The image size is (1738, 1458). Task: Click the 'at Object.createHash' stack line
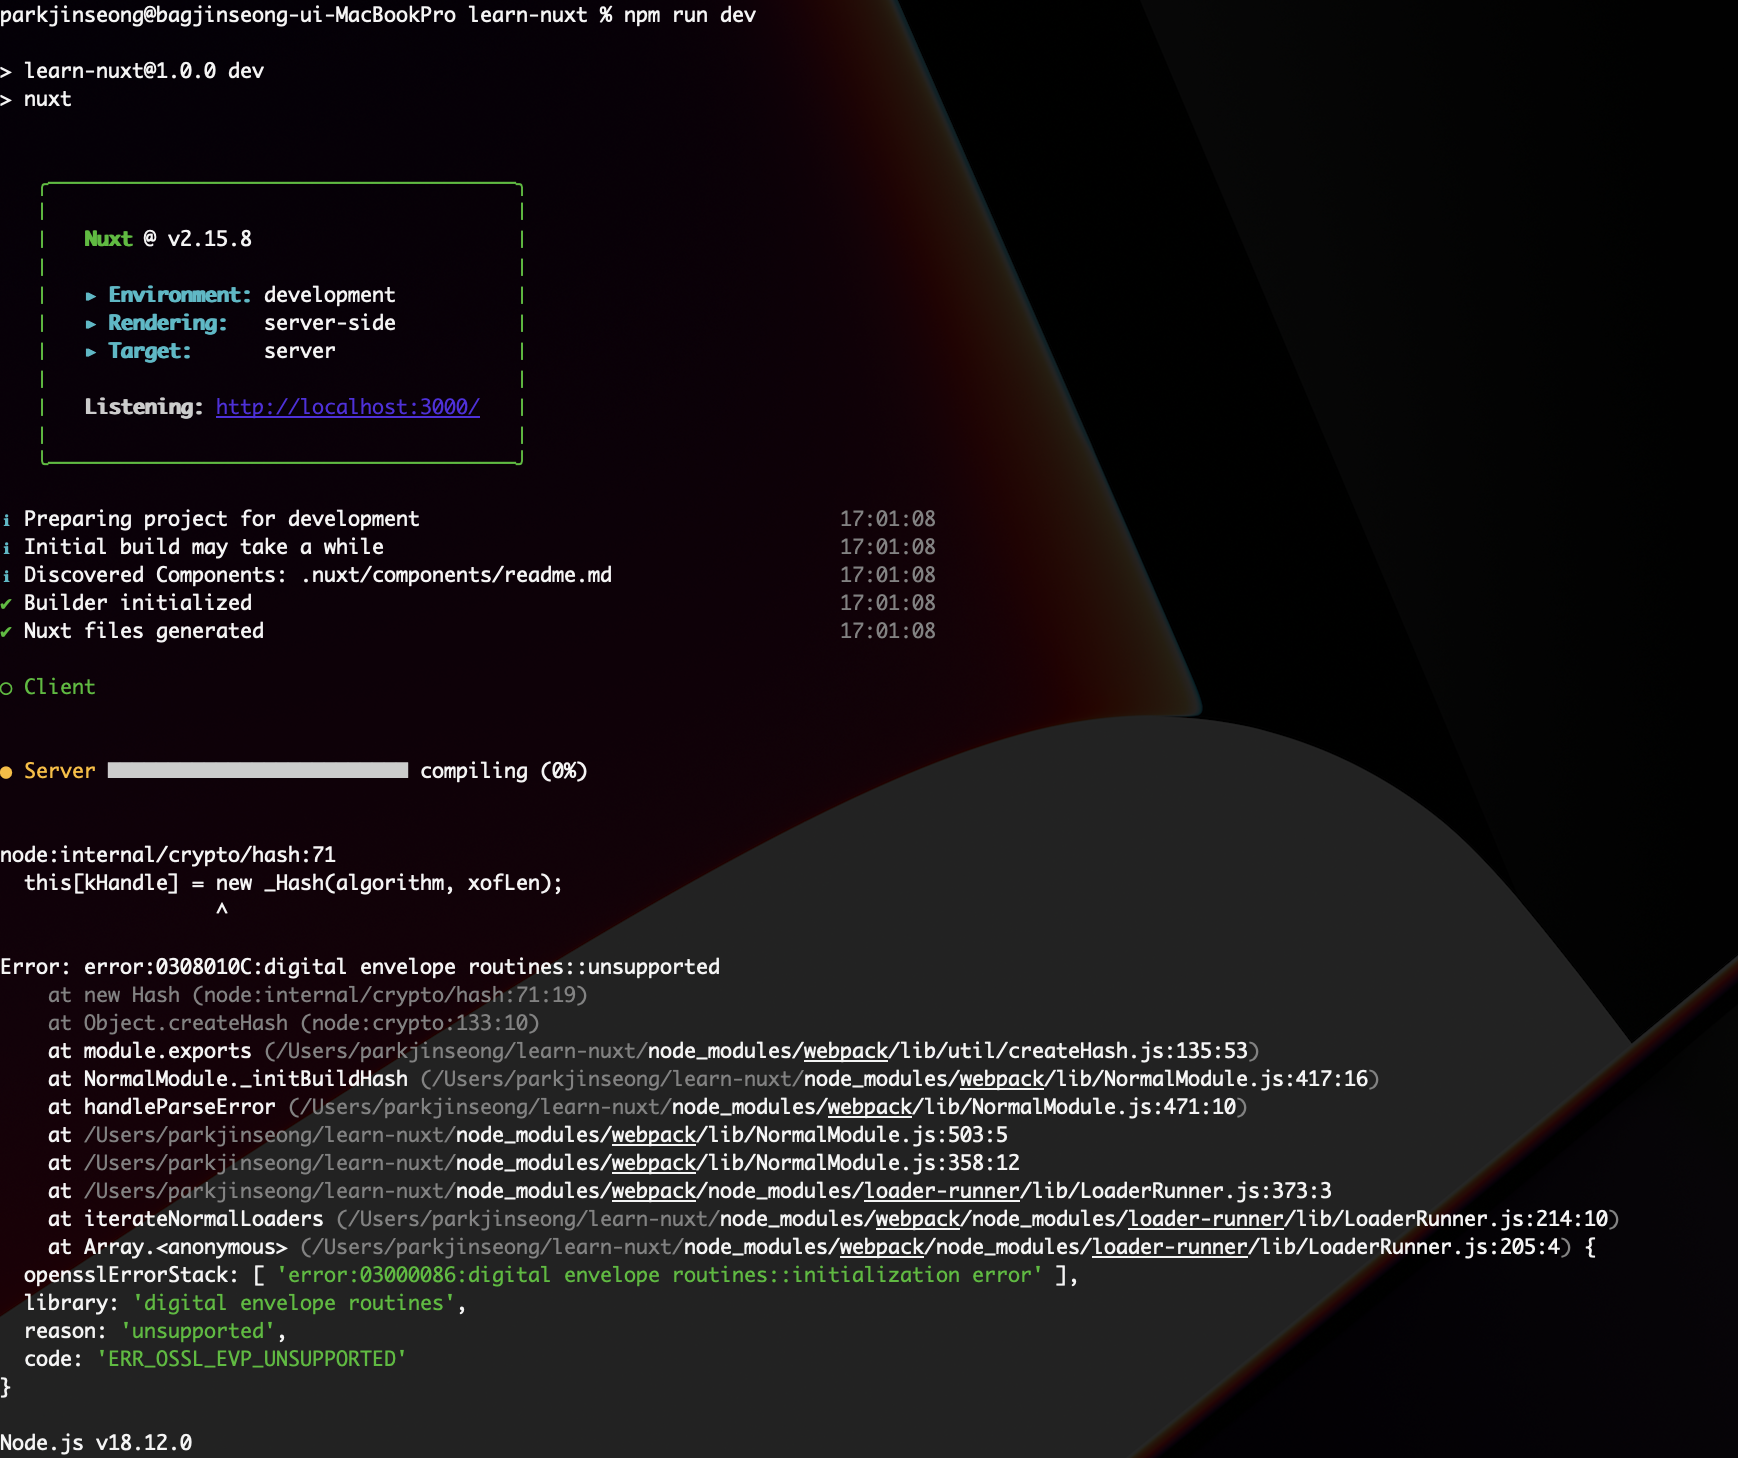pyautogui.click(x=294, y=1023)
